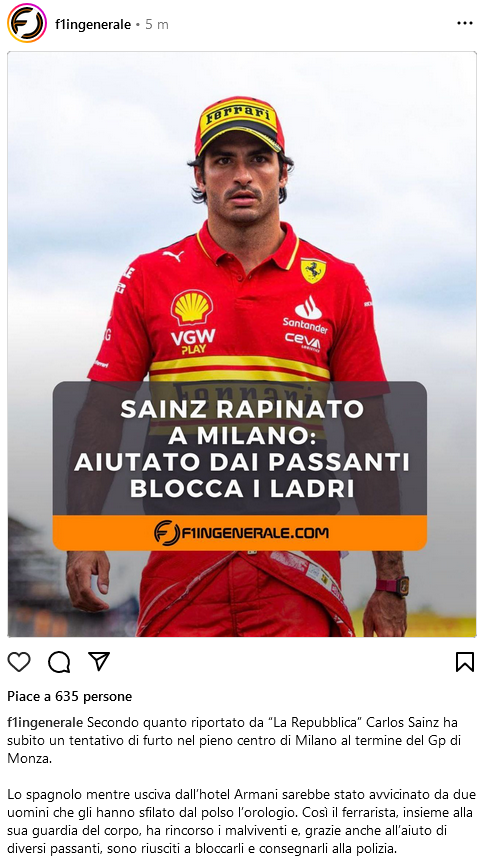Viewport: 480px width, 861px height.
Task: Open the three-dot more options menu
Action: pos(465,23)
